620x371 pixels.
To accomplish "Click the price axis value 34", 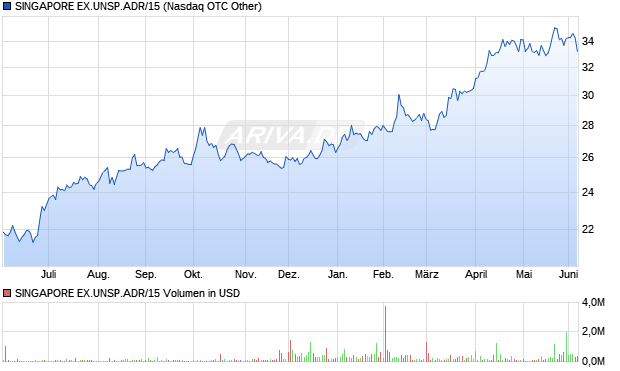I will 588,41.
